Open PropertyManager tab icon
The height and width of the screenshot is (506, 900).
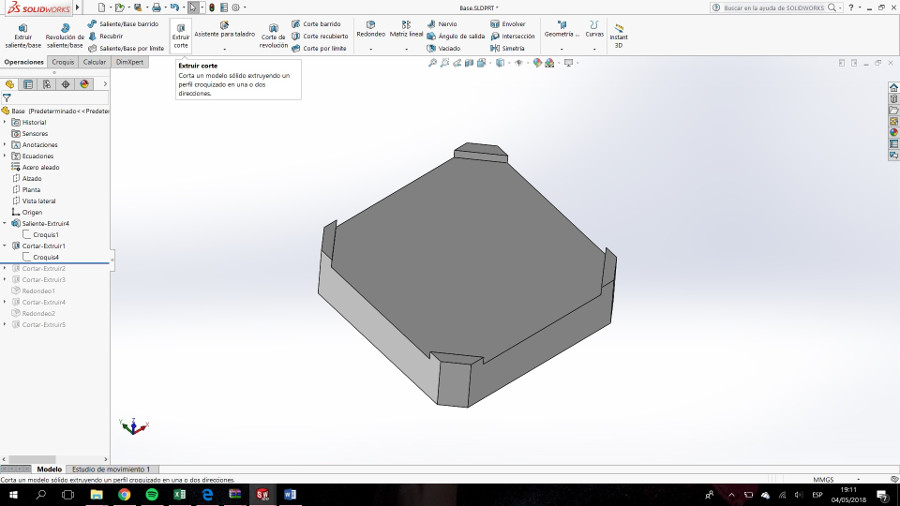(x=28, y=84)
